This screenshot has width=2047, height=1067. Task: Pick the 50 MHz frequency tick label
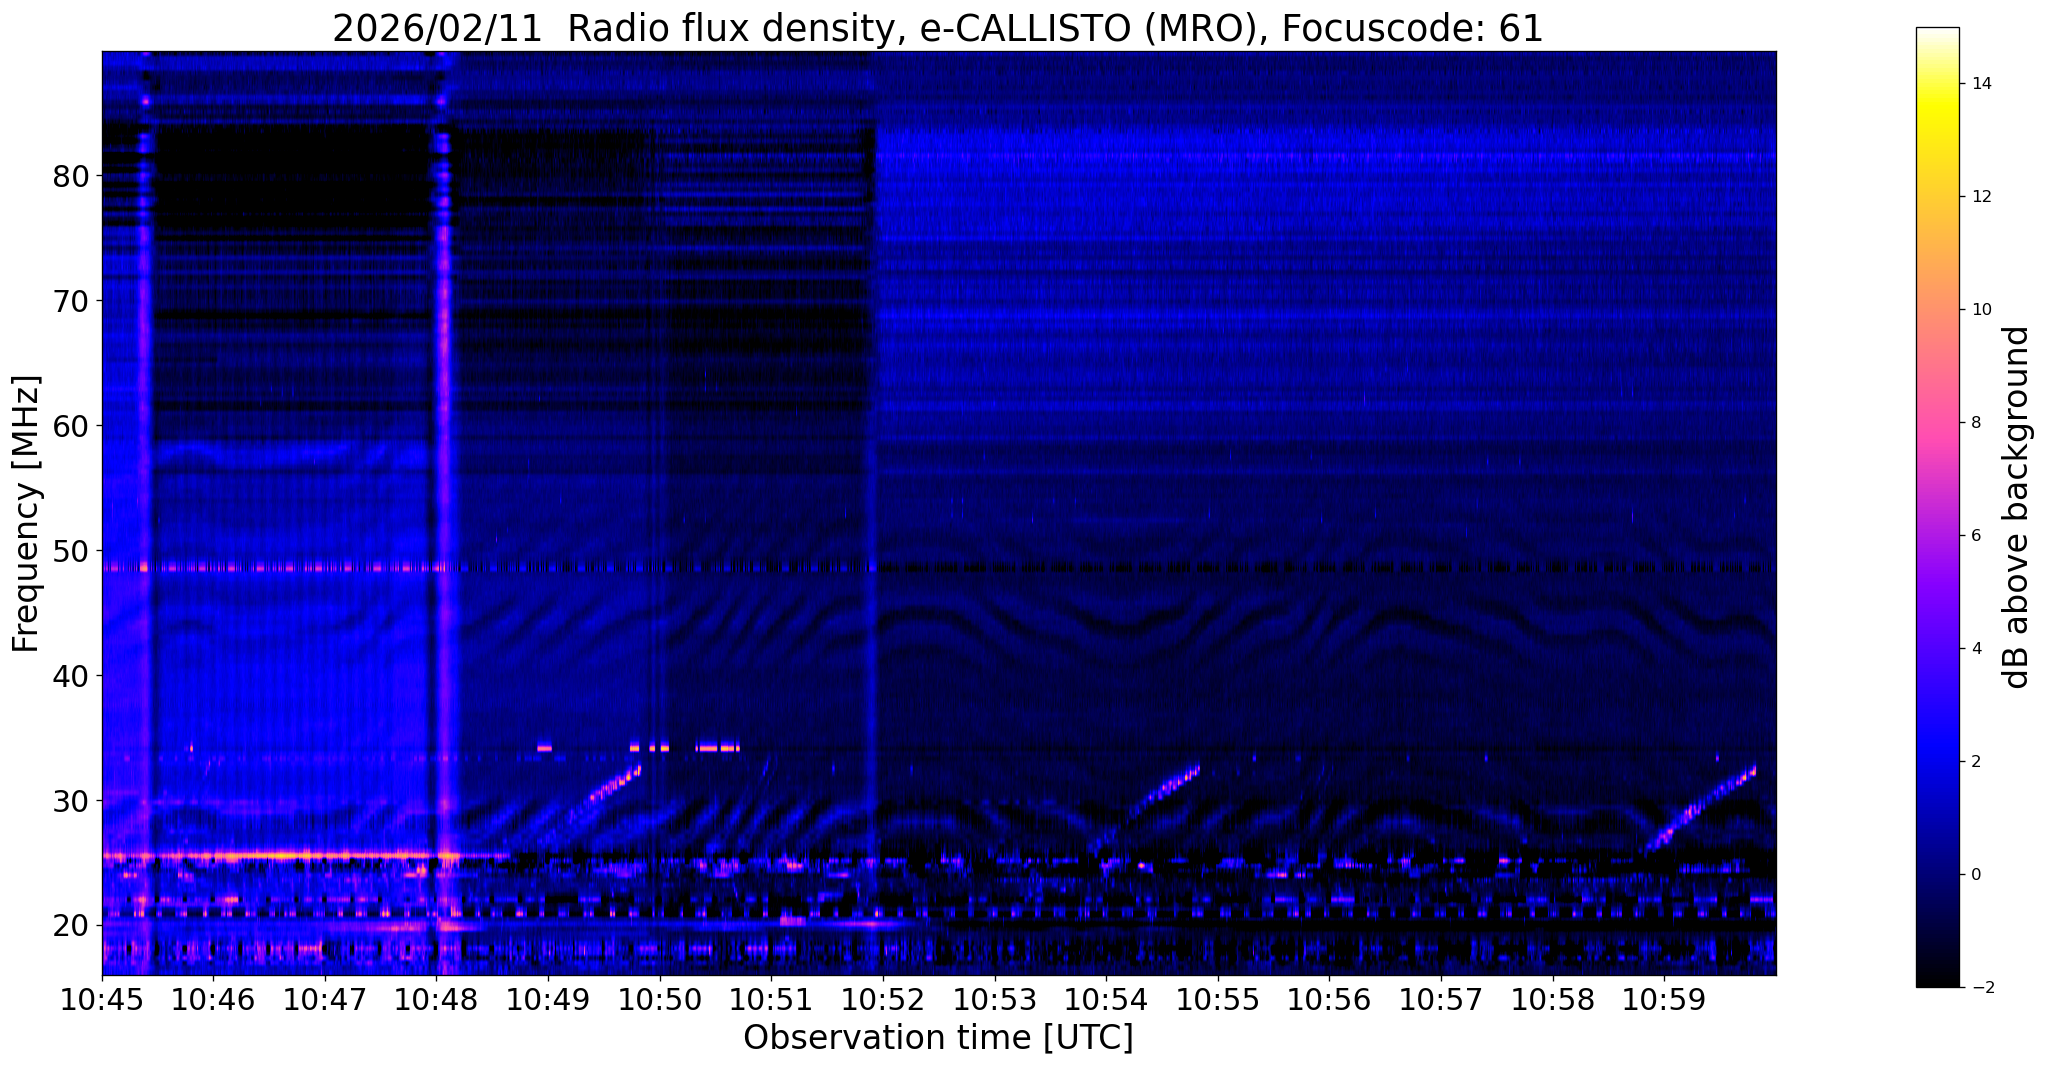pos(70,551)
